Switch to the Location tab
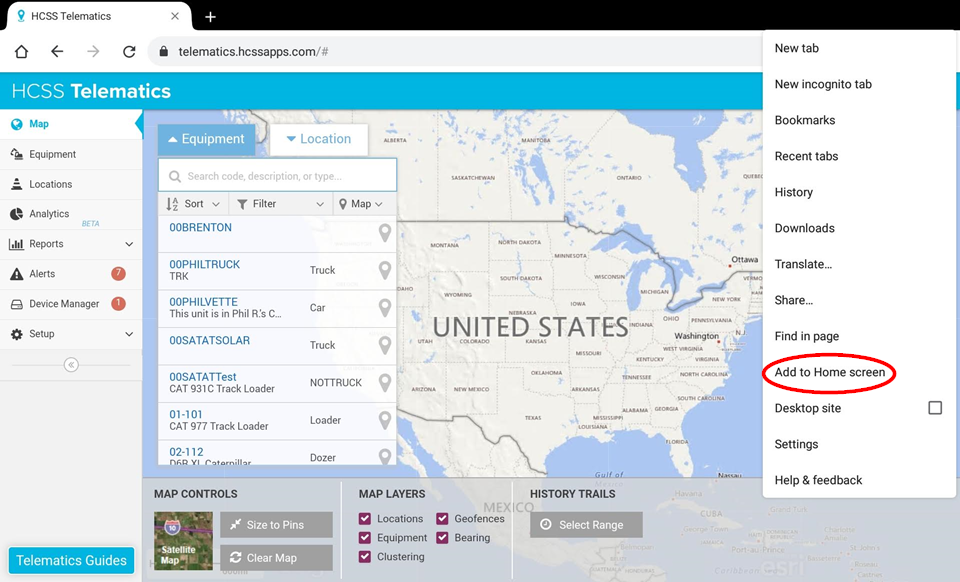 tap(319, 139)
